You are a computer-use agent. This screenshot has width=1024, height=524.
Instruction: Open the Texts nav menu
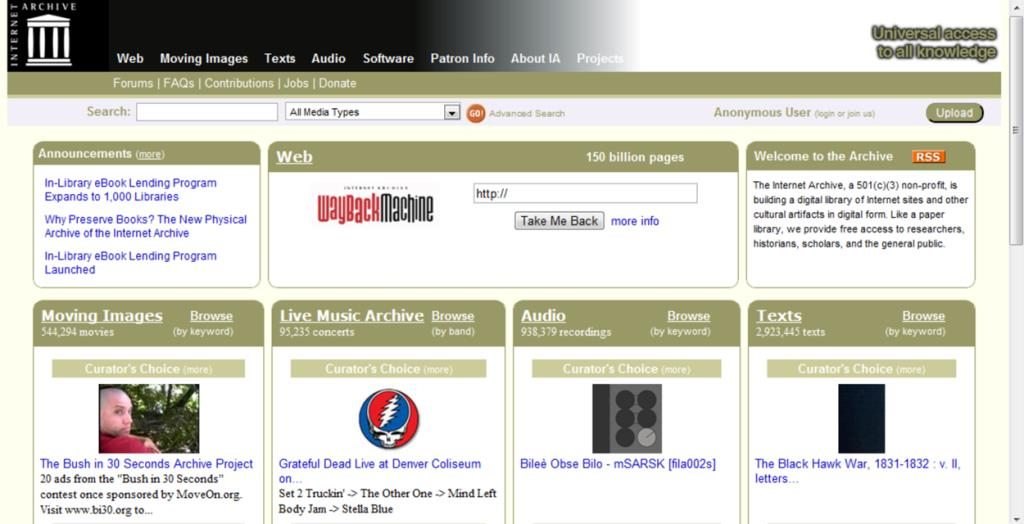280,59
